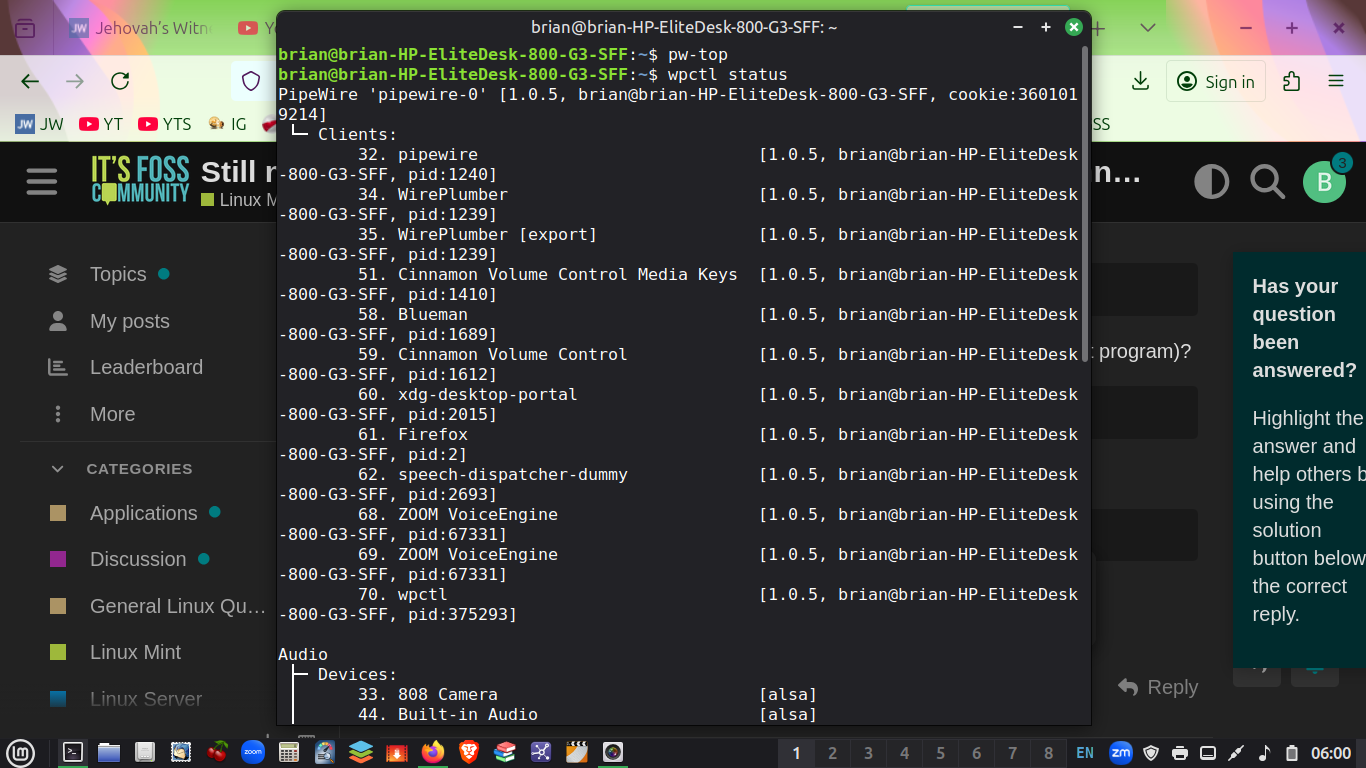
Task: Switch to workspace 3 in the panel
Action: 868,753
